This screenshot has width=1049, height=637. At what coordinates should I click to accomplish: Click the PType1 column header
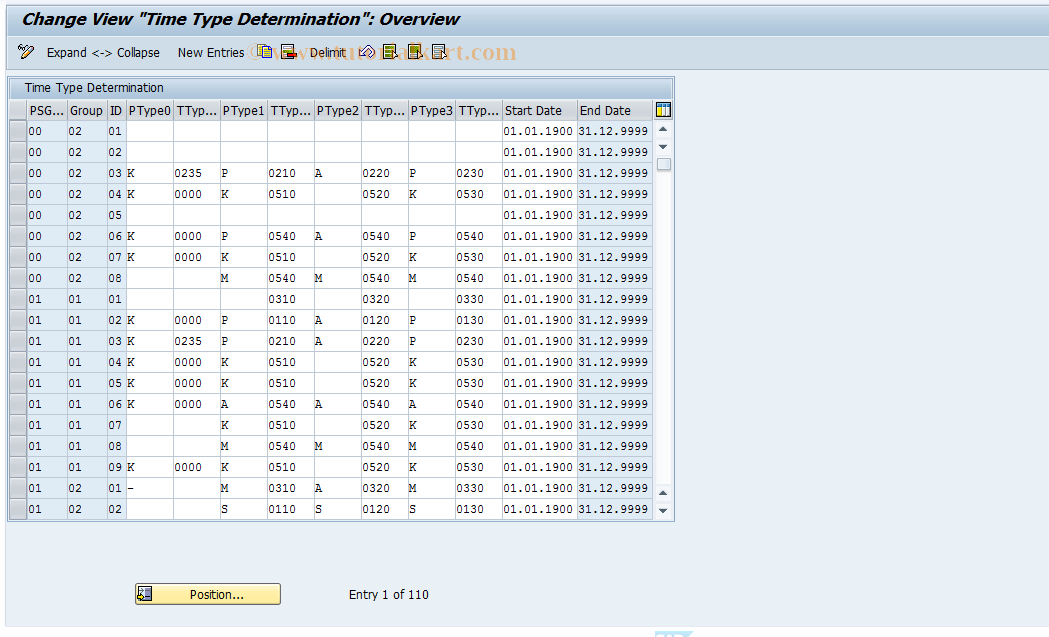pos(244,110)
